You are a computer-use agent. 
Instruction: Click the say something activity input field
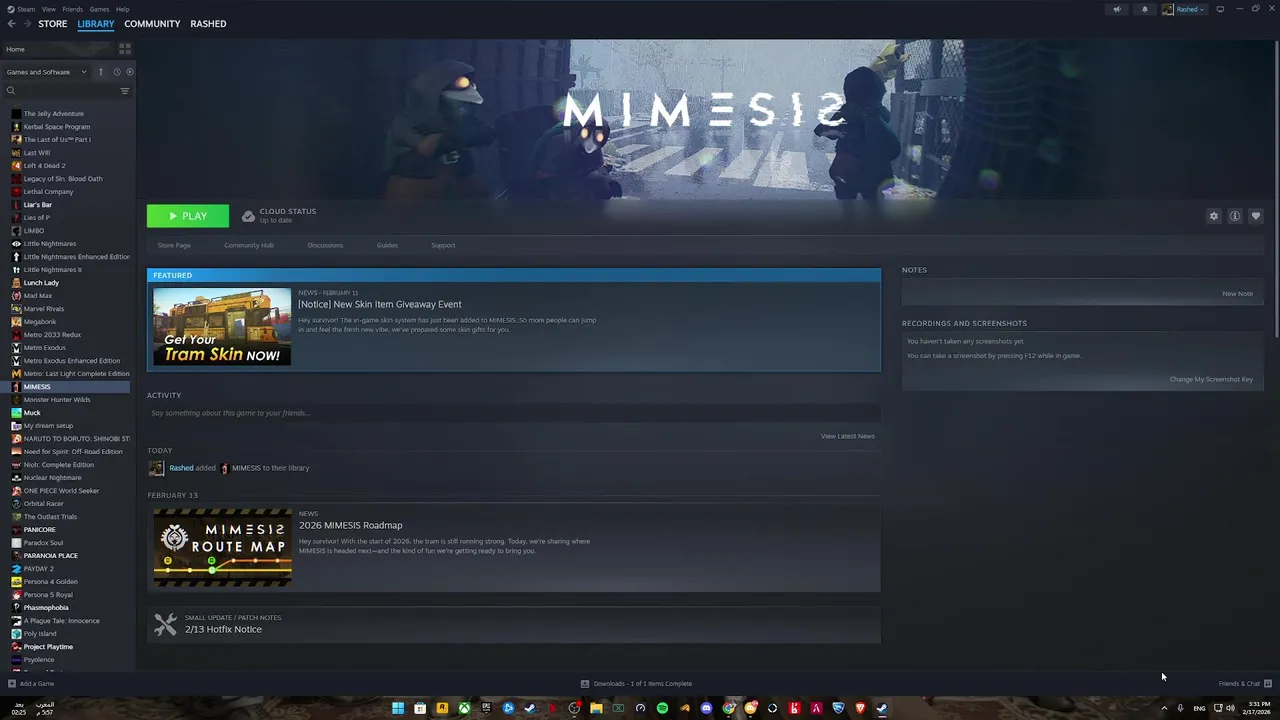(514, 413)
